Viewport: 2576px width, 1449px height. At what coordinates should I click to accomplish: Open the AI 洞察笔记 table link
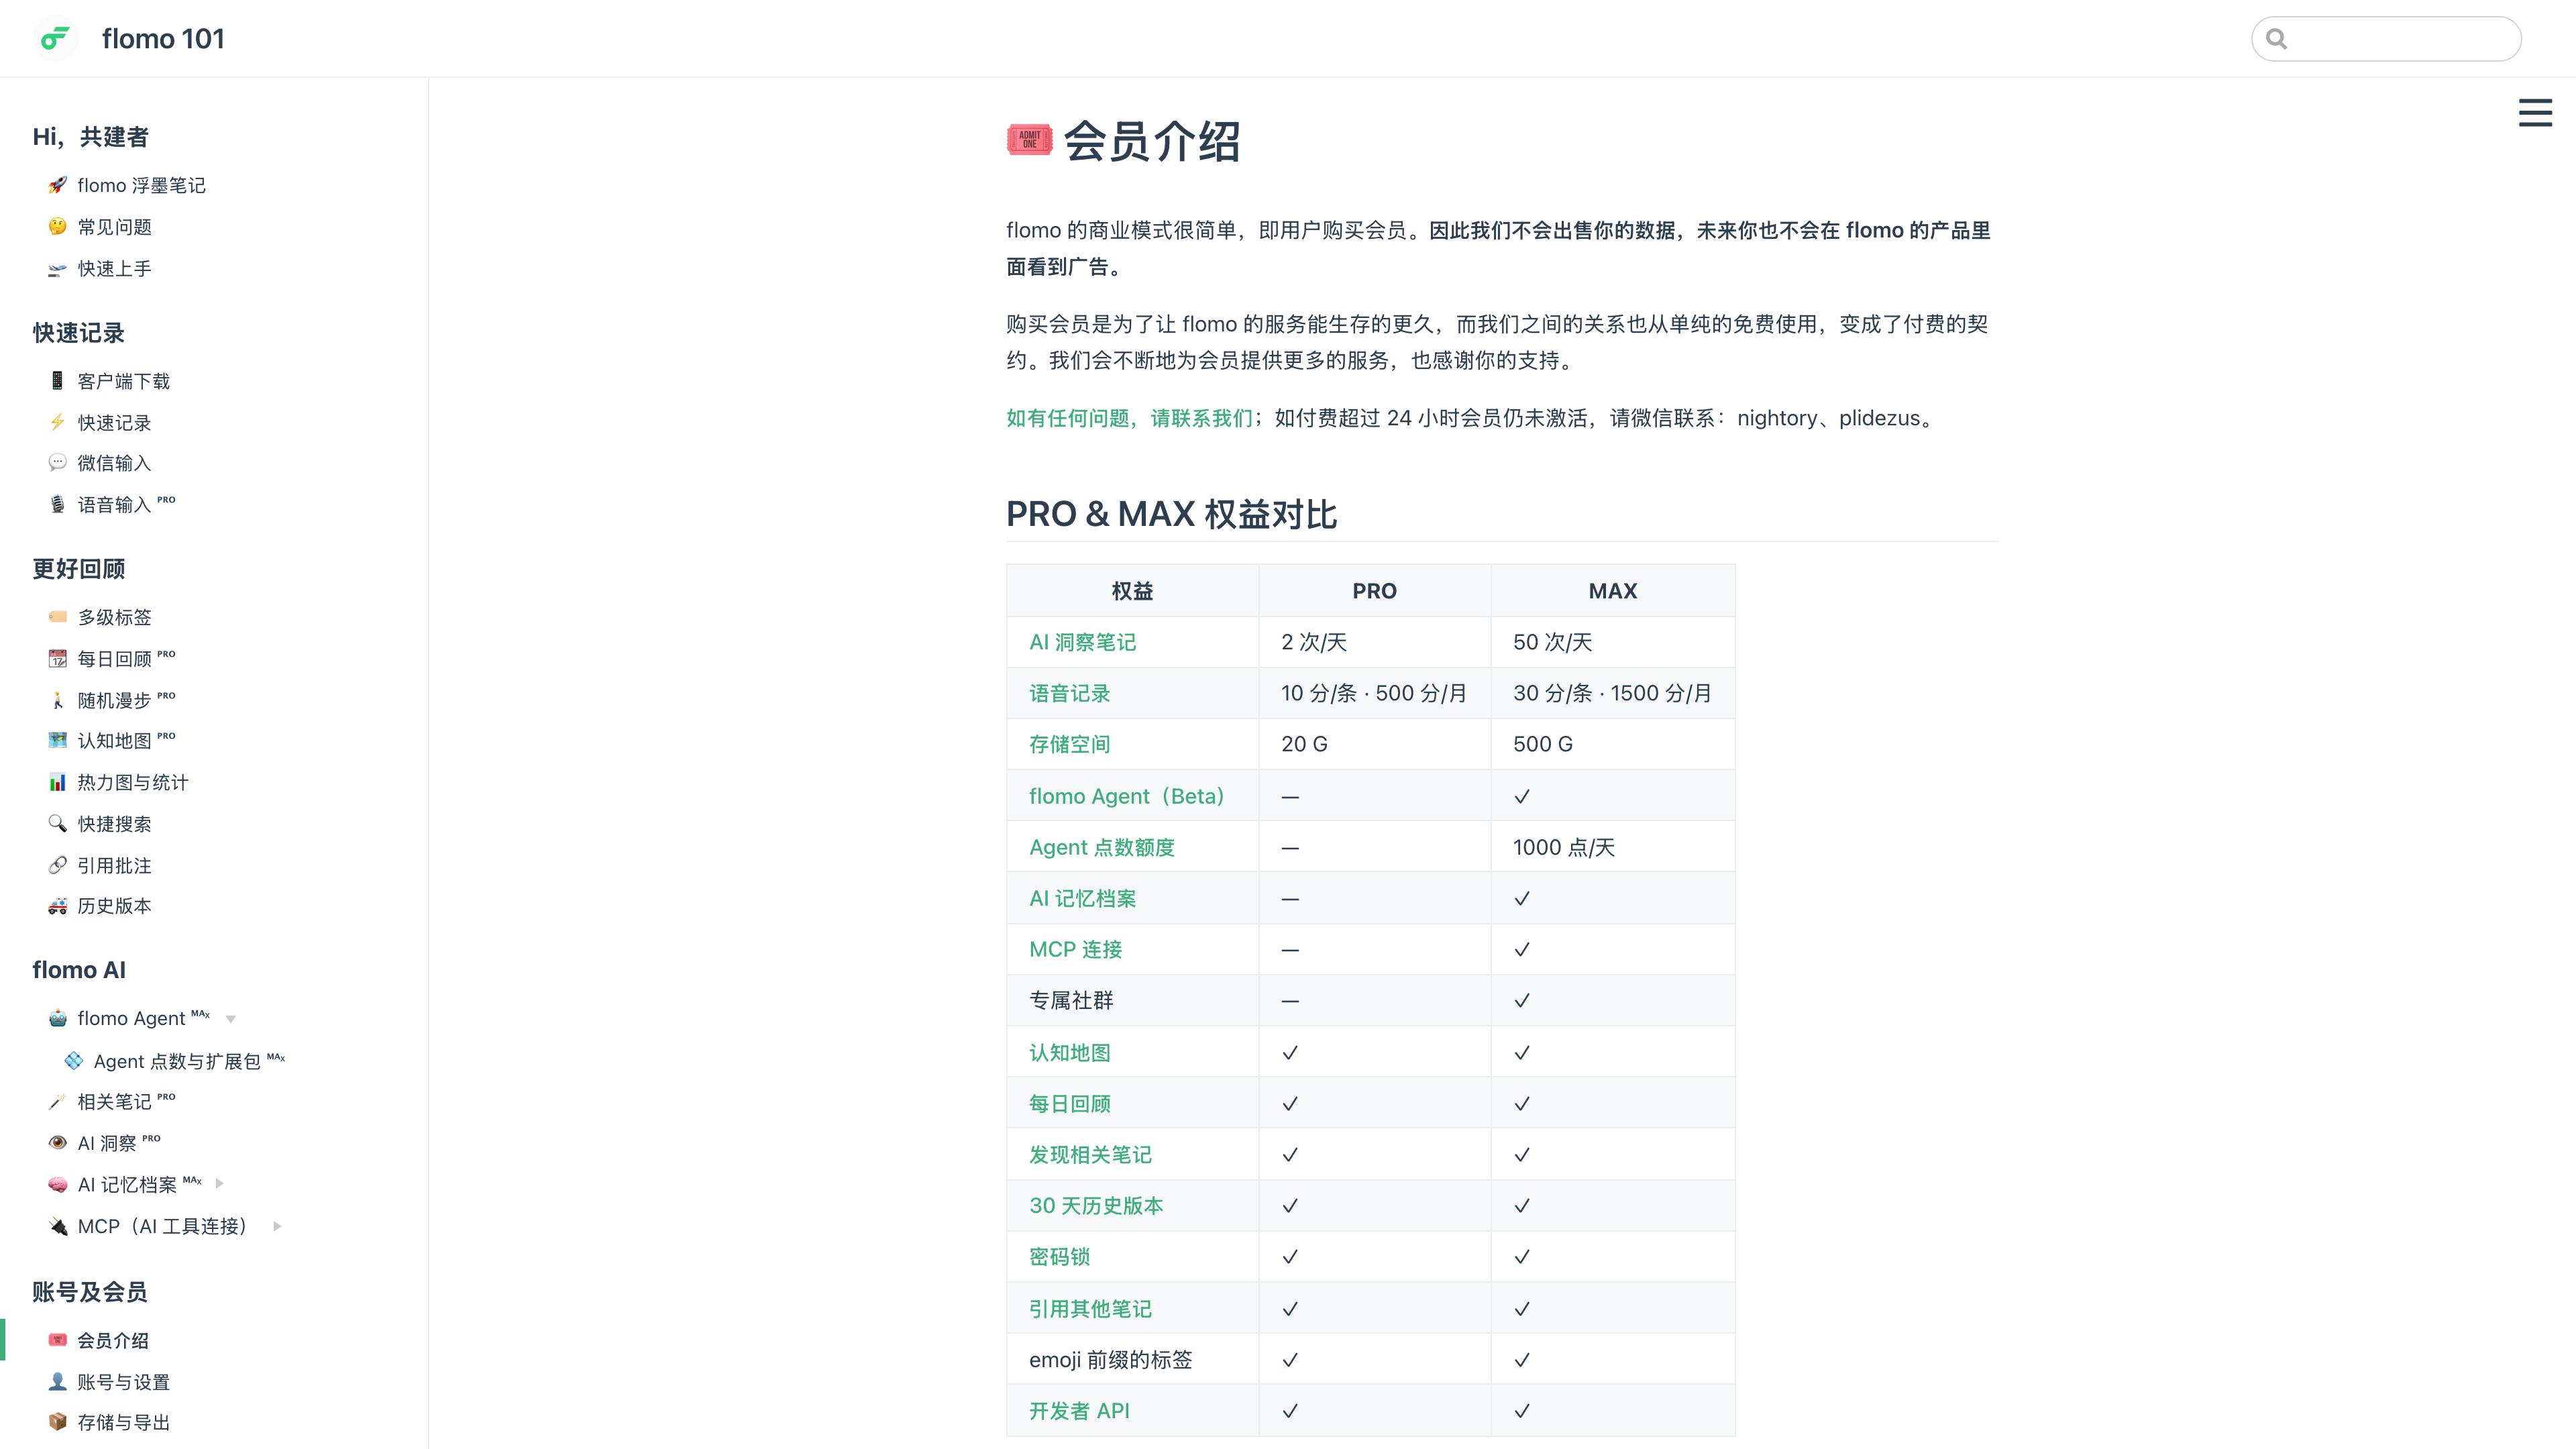(x=1083, y=642)
